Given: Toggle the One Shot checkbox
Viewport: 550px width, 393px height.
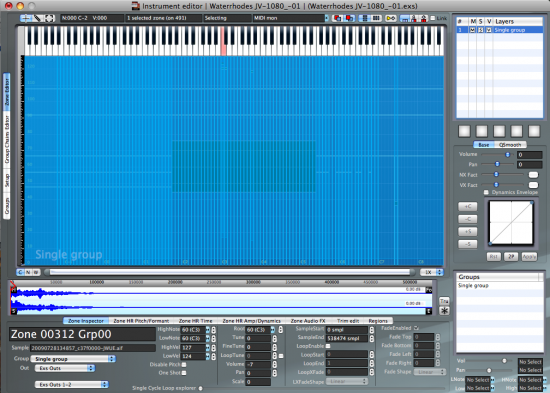Looking at the screenshot, I should click(x=184, y=373).
